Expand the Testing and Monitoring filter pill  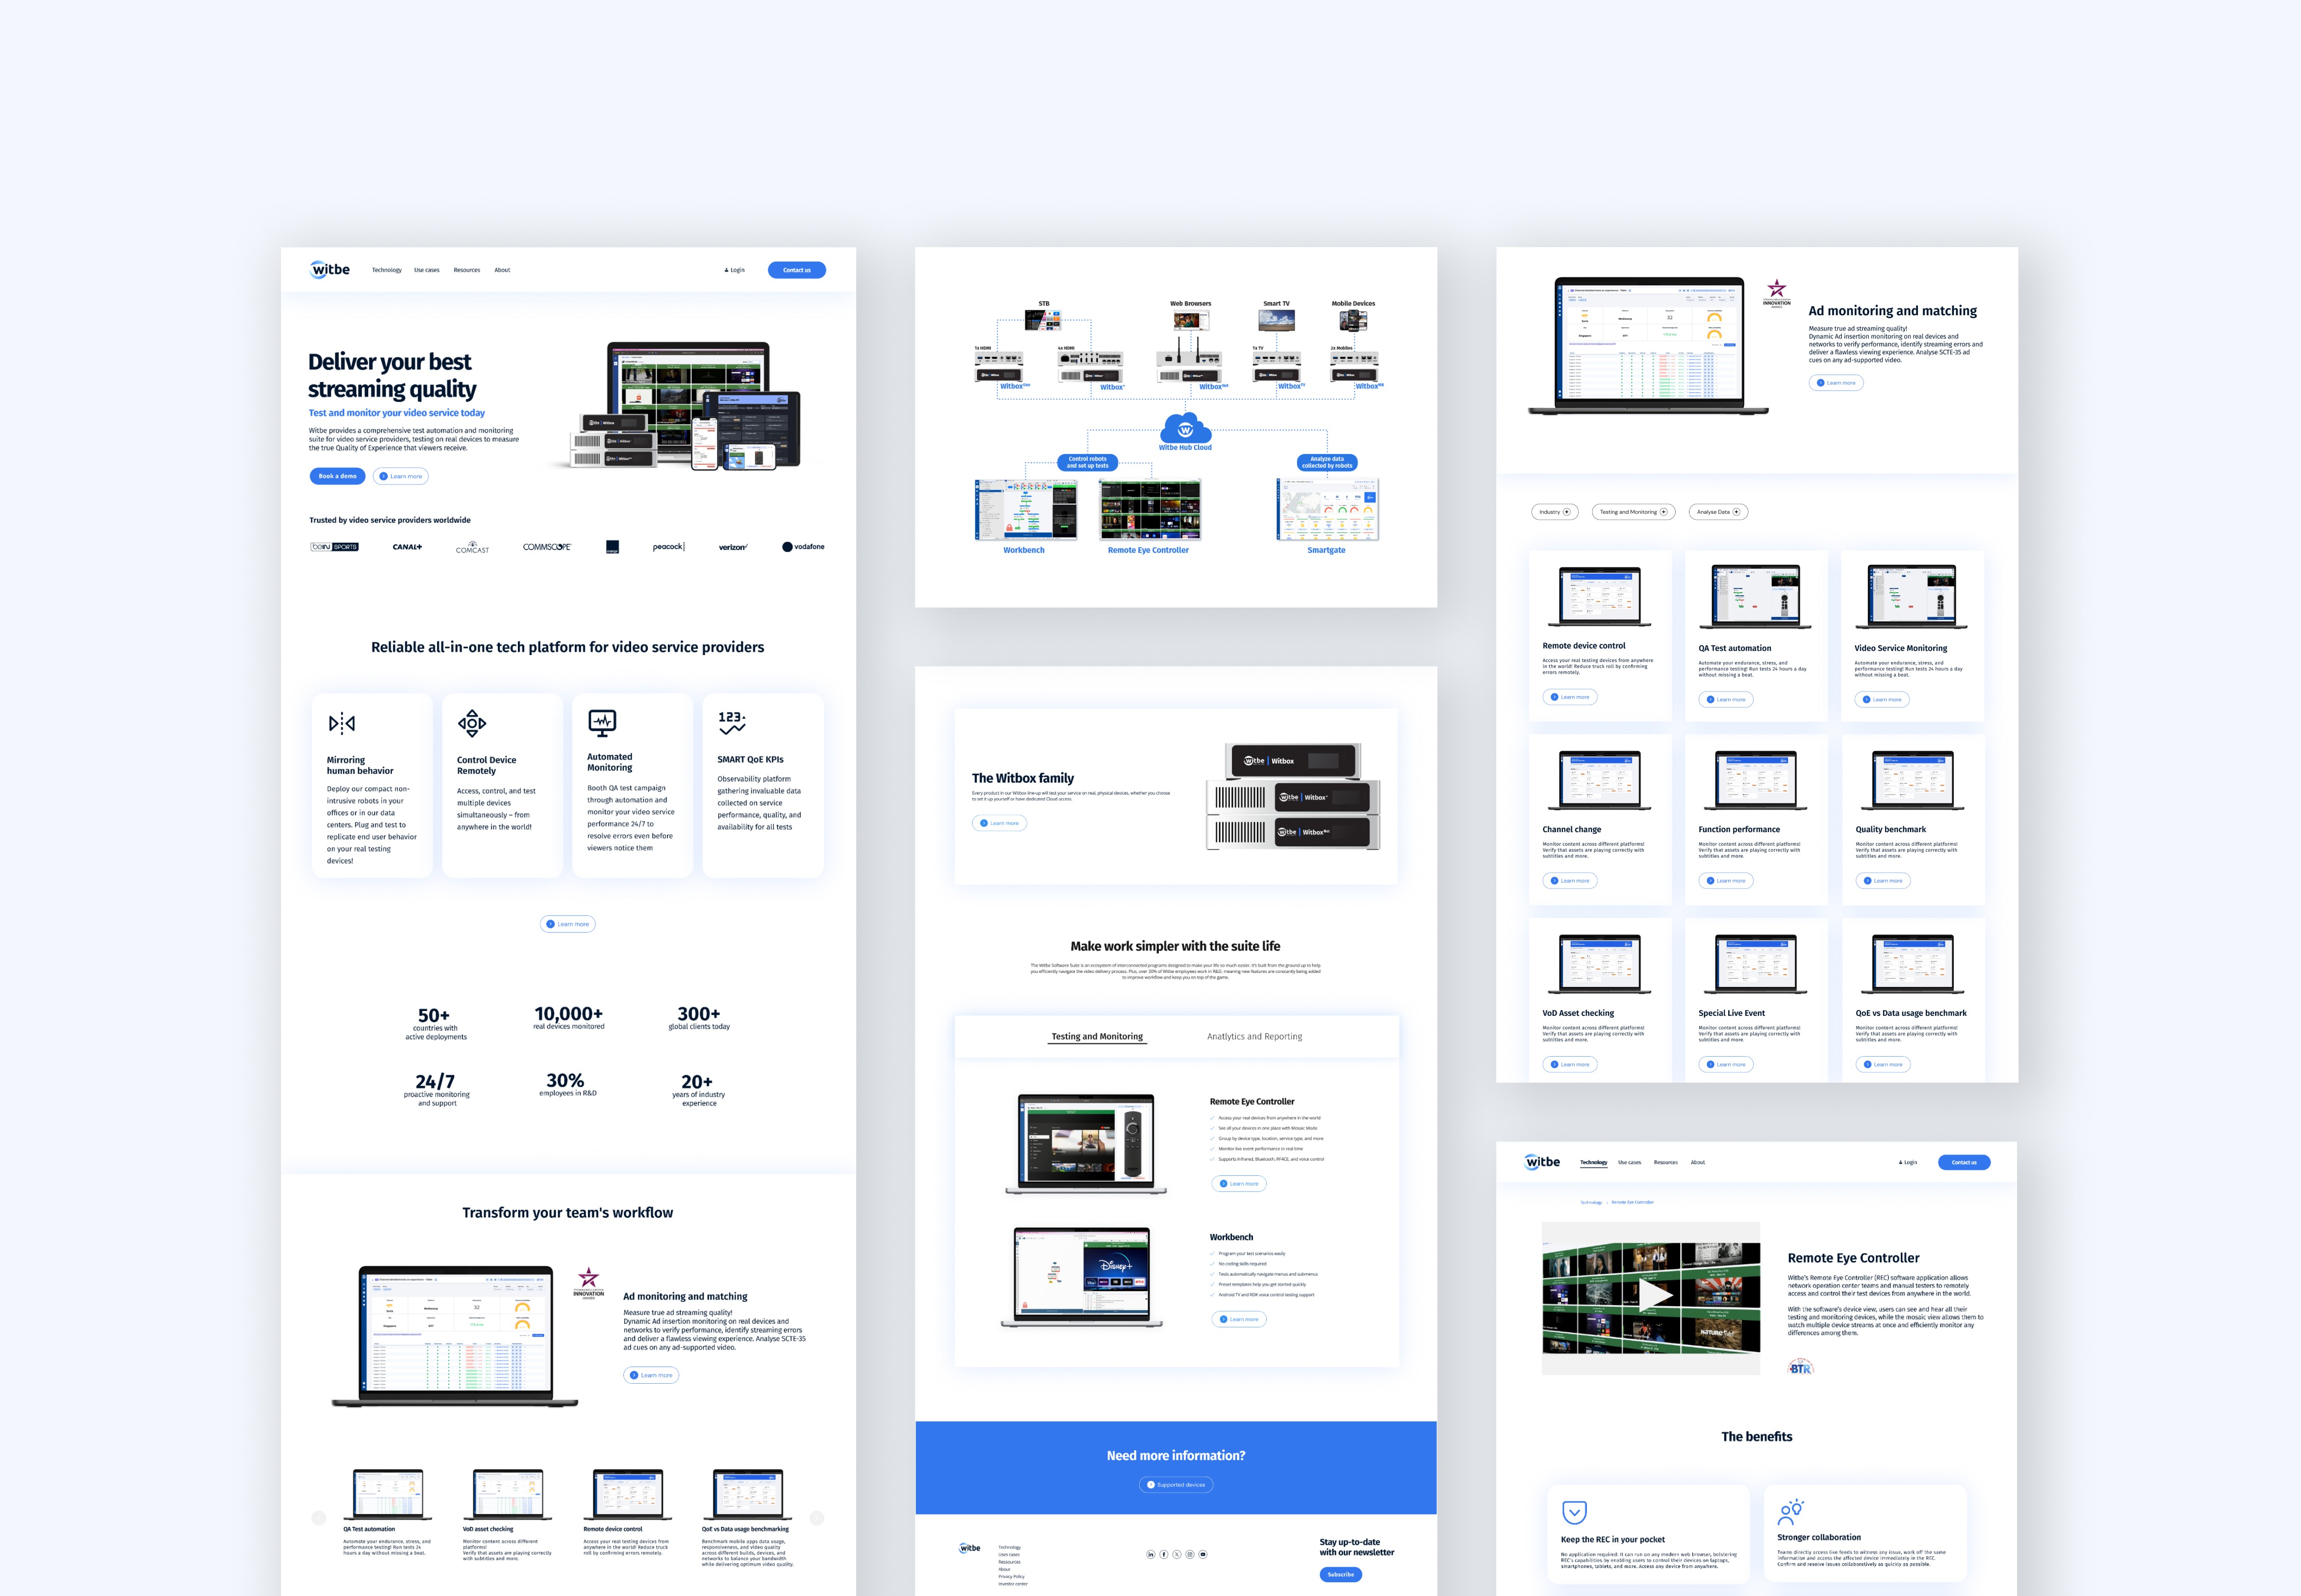pos(1633,512)
